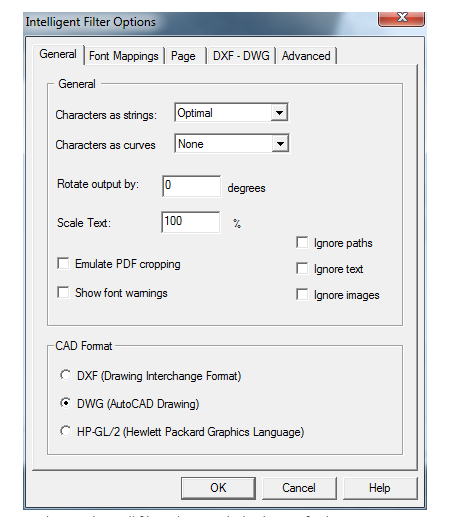Select DXF Drawing Interchange Format radio button
Screen dimensions: 449x517
(65, 375)
